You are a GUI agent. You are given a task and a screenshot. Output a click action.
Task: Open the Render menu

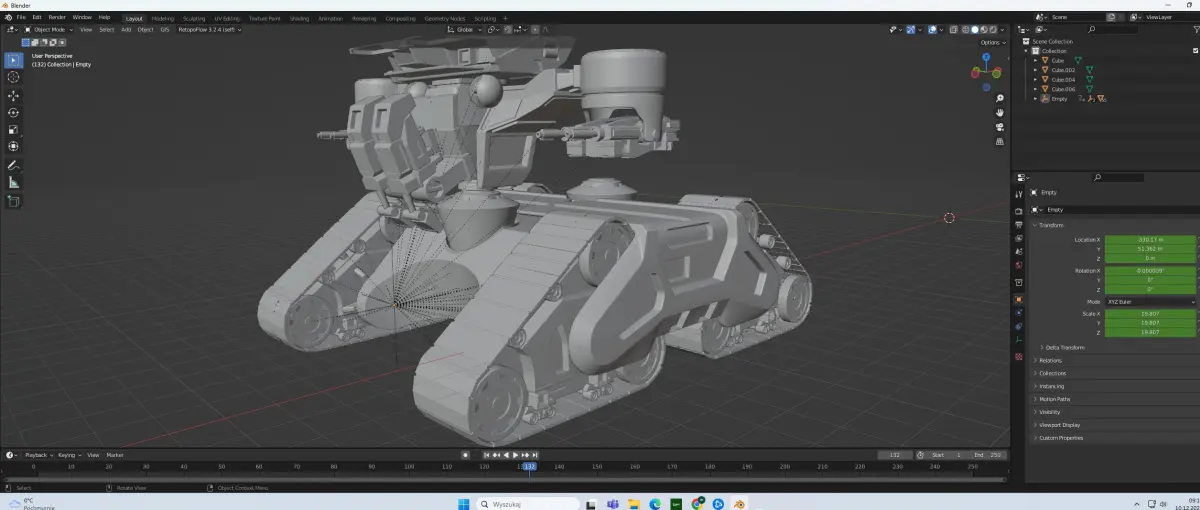57,17
